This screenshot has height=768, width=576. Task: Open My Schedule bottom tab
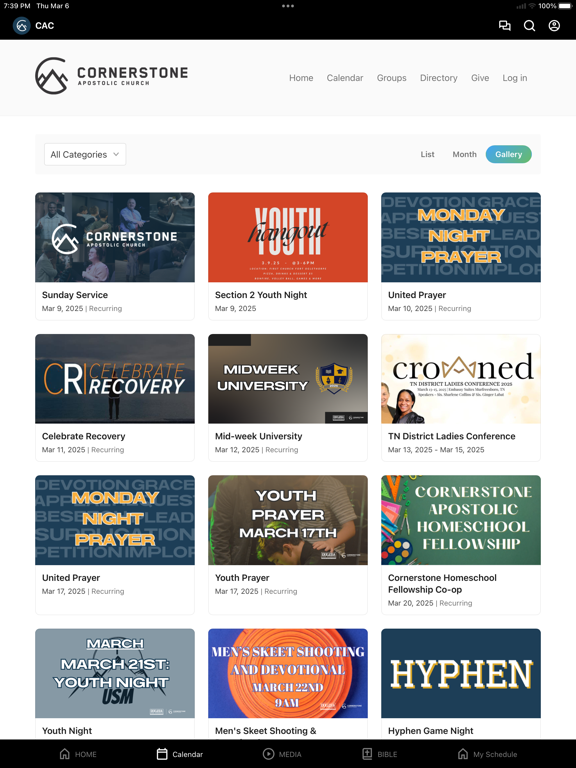[487, 754]
